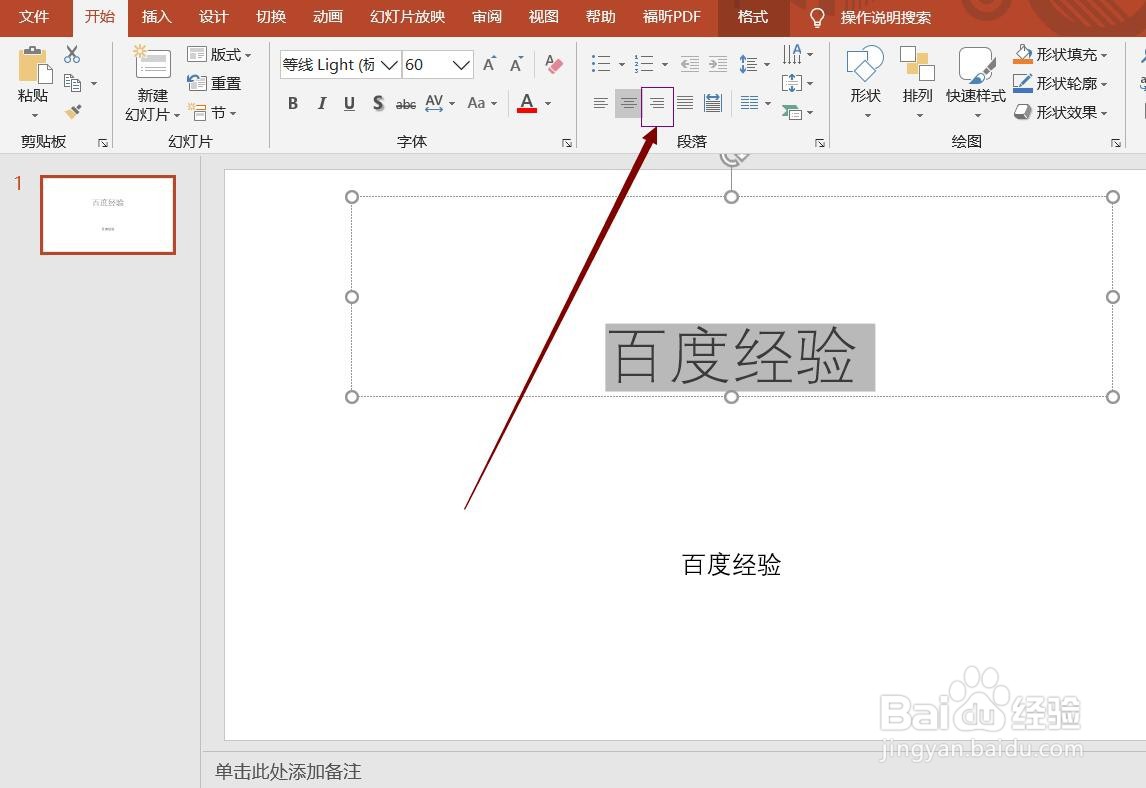This screenshot has width=1146, height=788.
Task: Open the Drawing group dialog launcher
Action: click(x=1116, y=143)
